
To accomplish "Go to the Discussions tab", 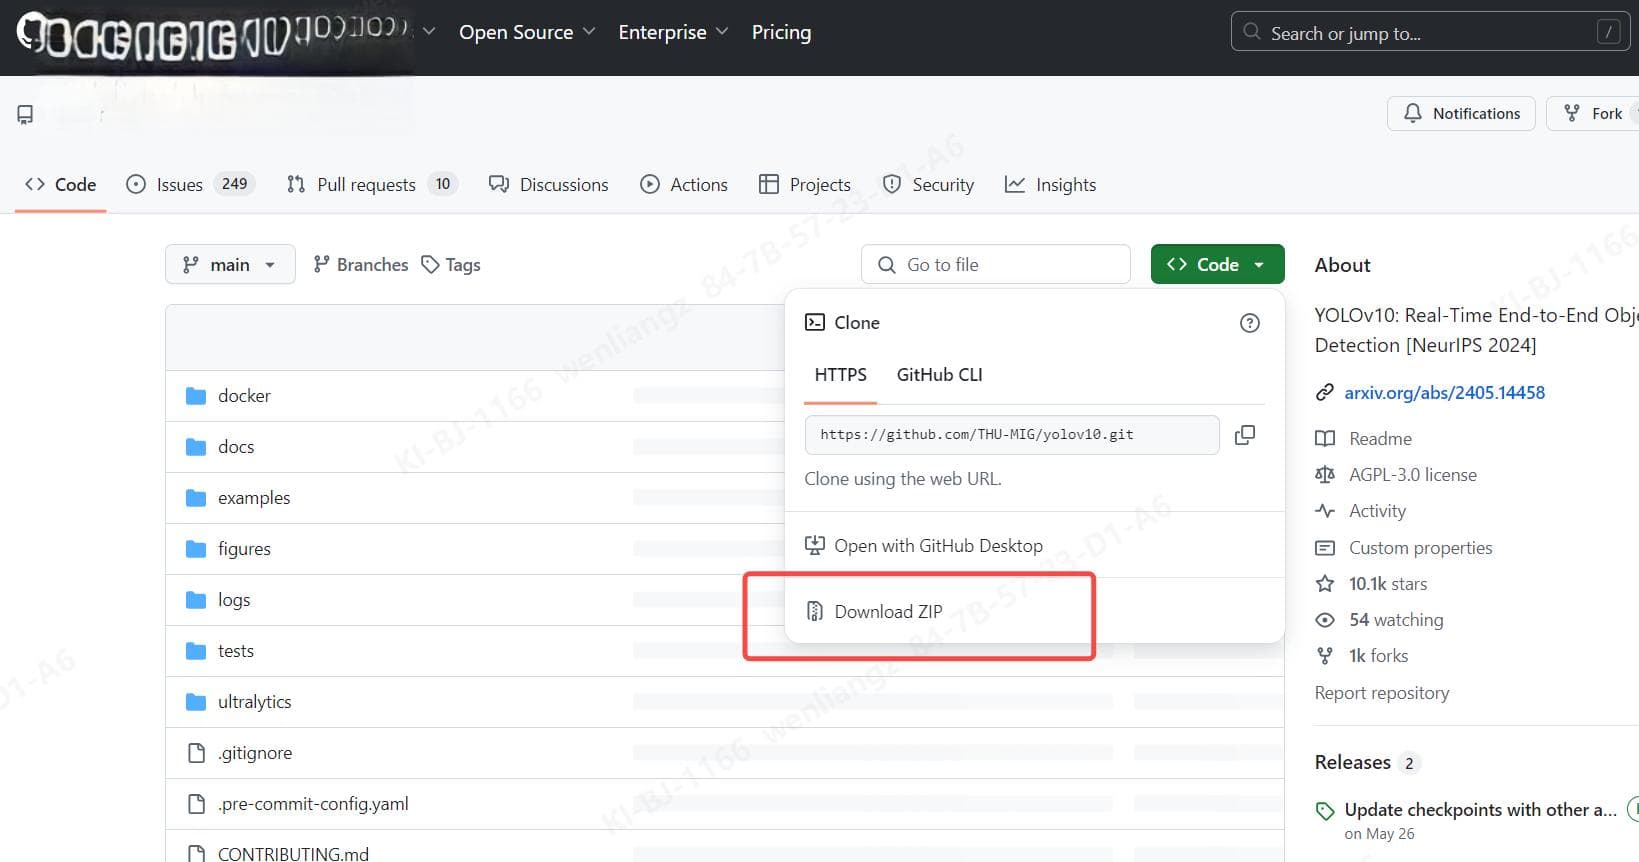I will [548, 184].
